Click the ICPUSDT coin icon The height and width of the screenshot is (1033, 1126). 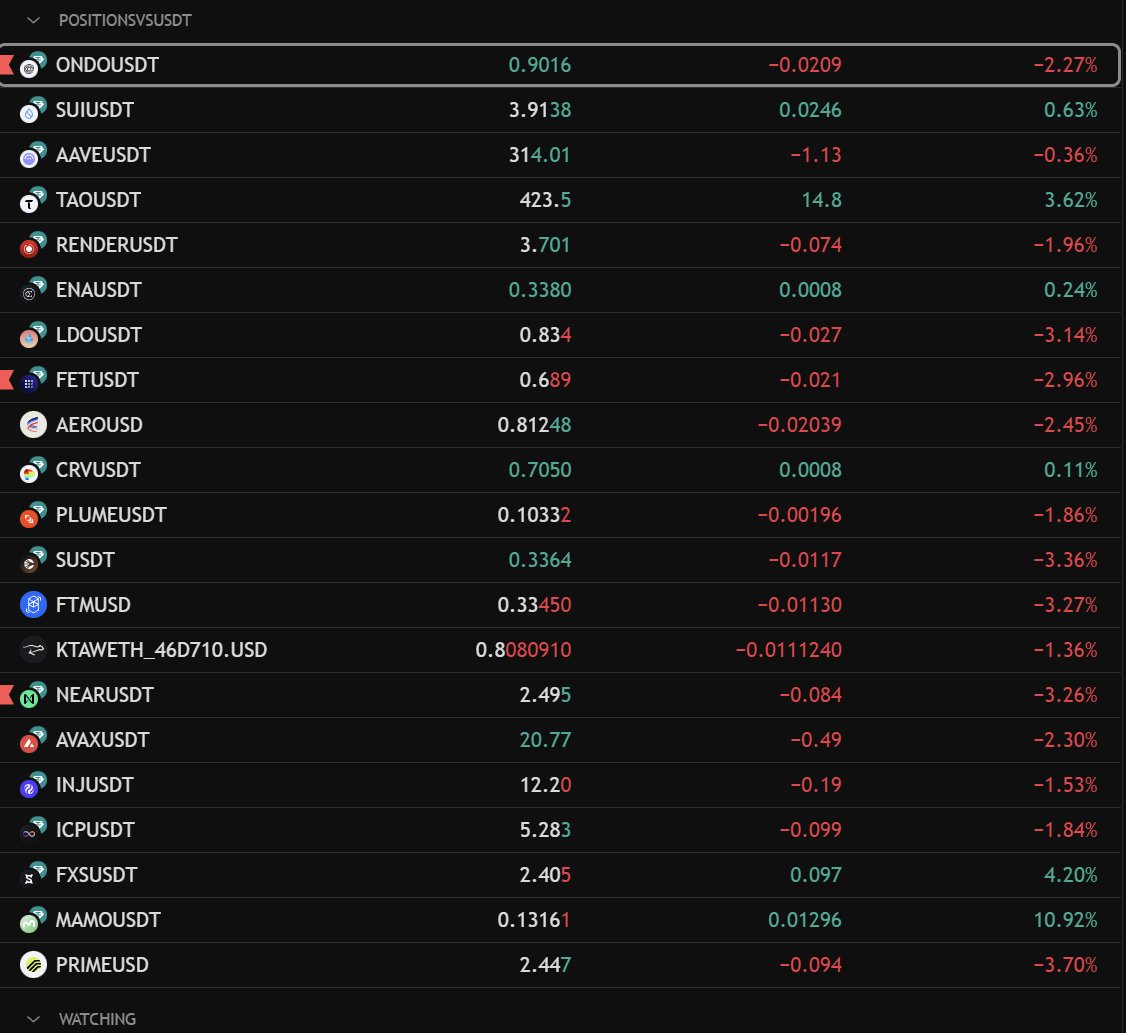tap(33, 830)
